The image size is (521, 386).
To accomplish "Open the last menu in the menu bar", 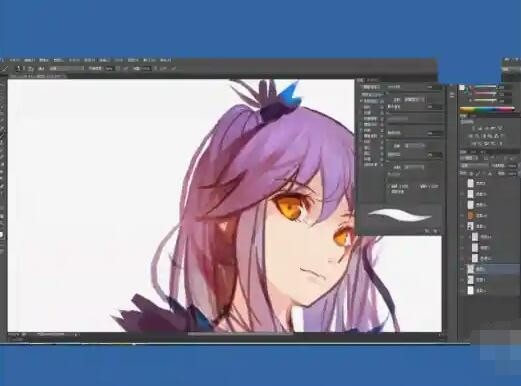I will coord(166,60).
